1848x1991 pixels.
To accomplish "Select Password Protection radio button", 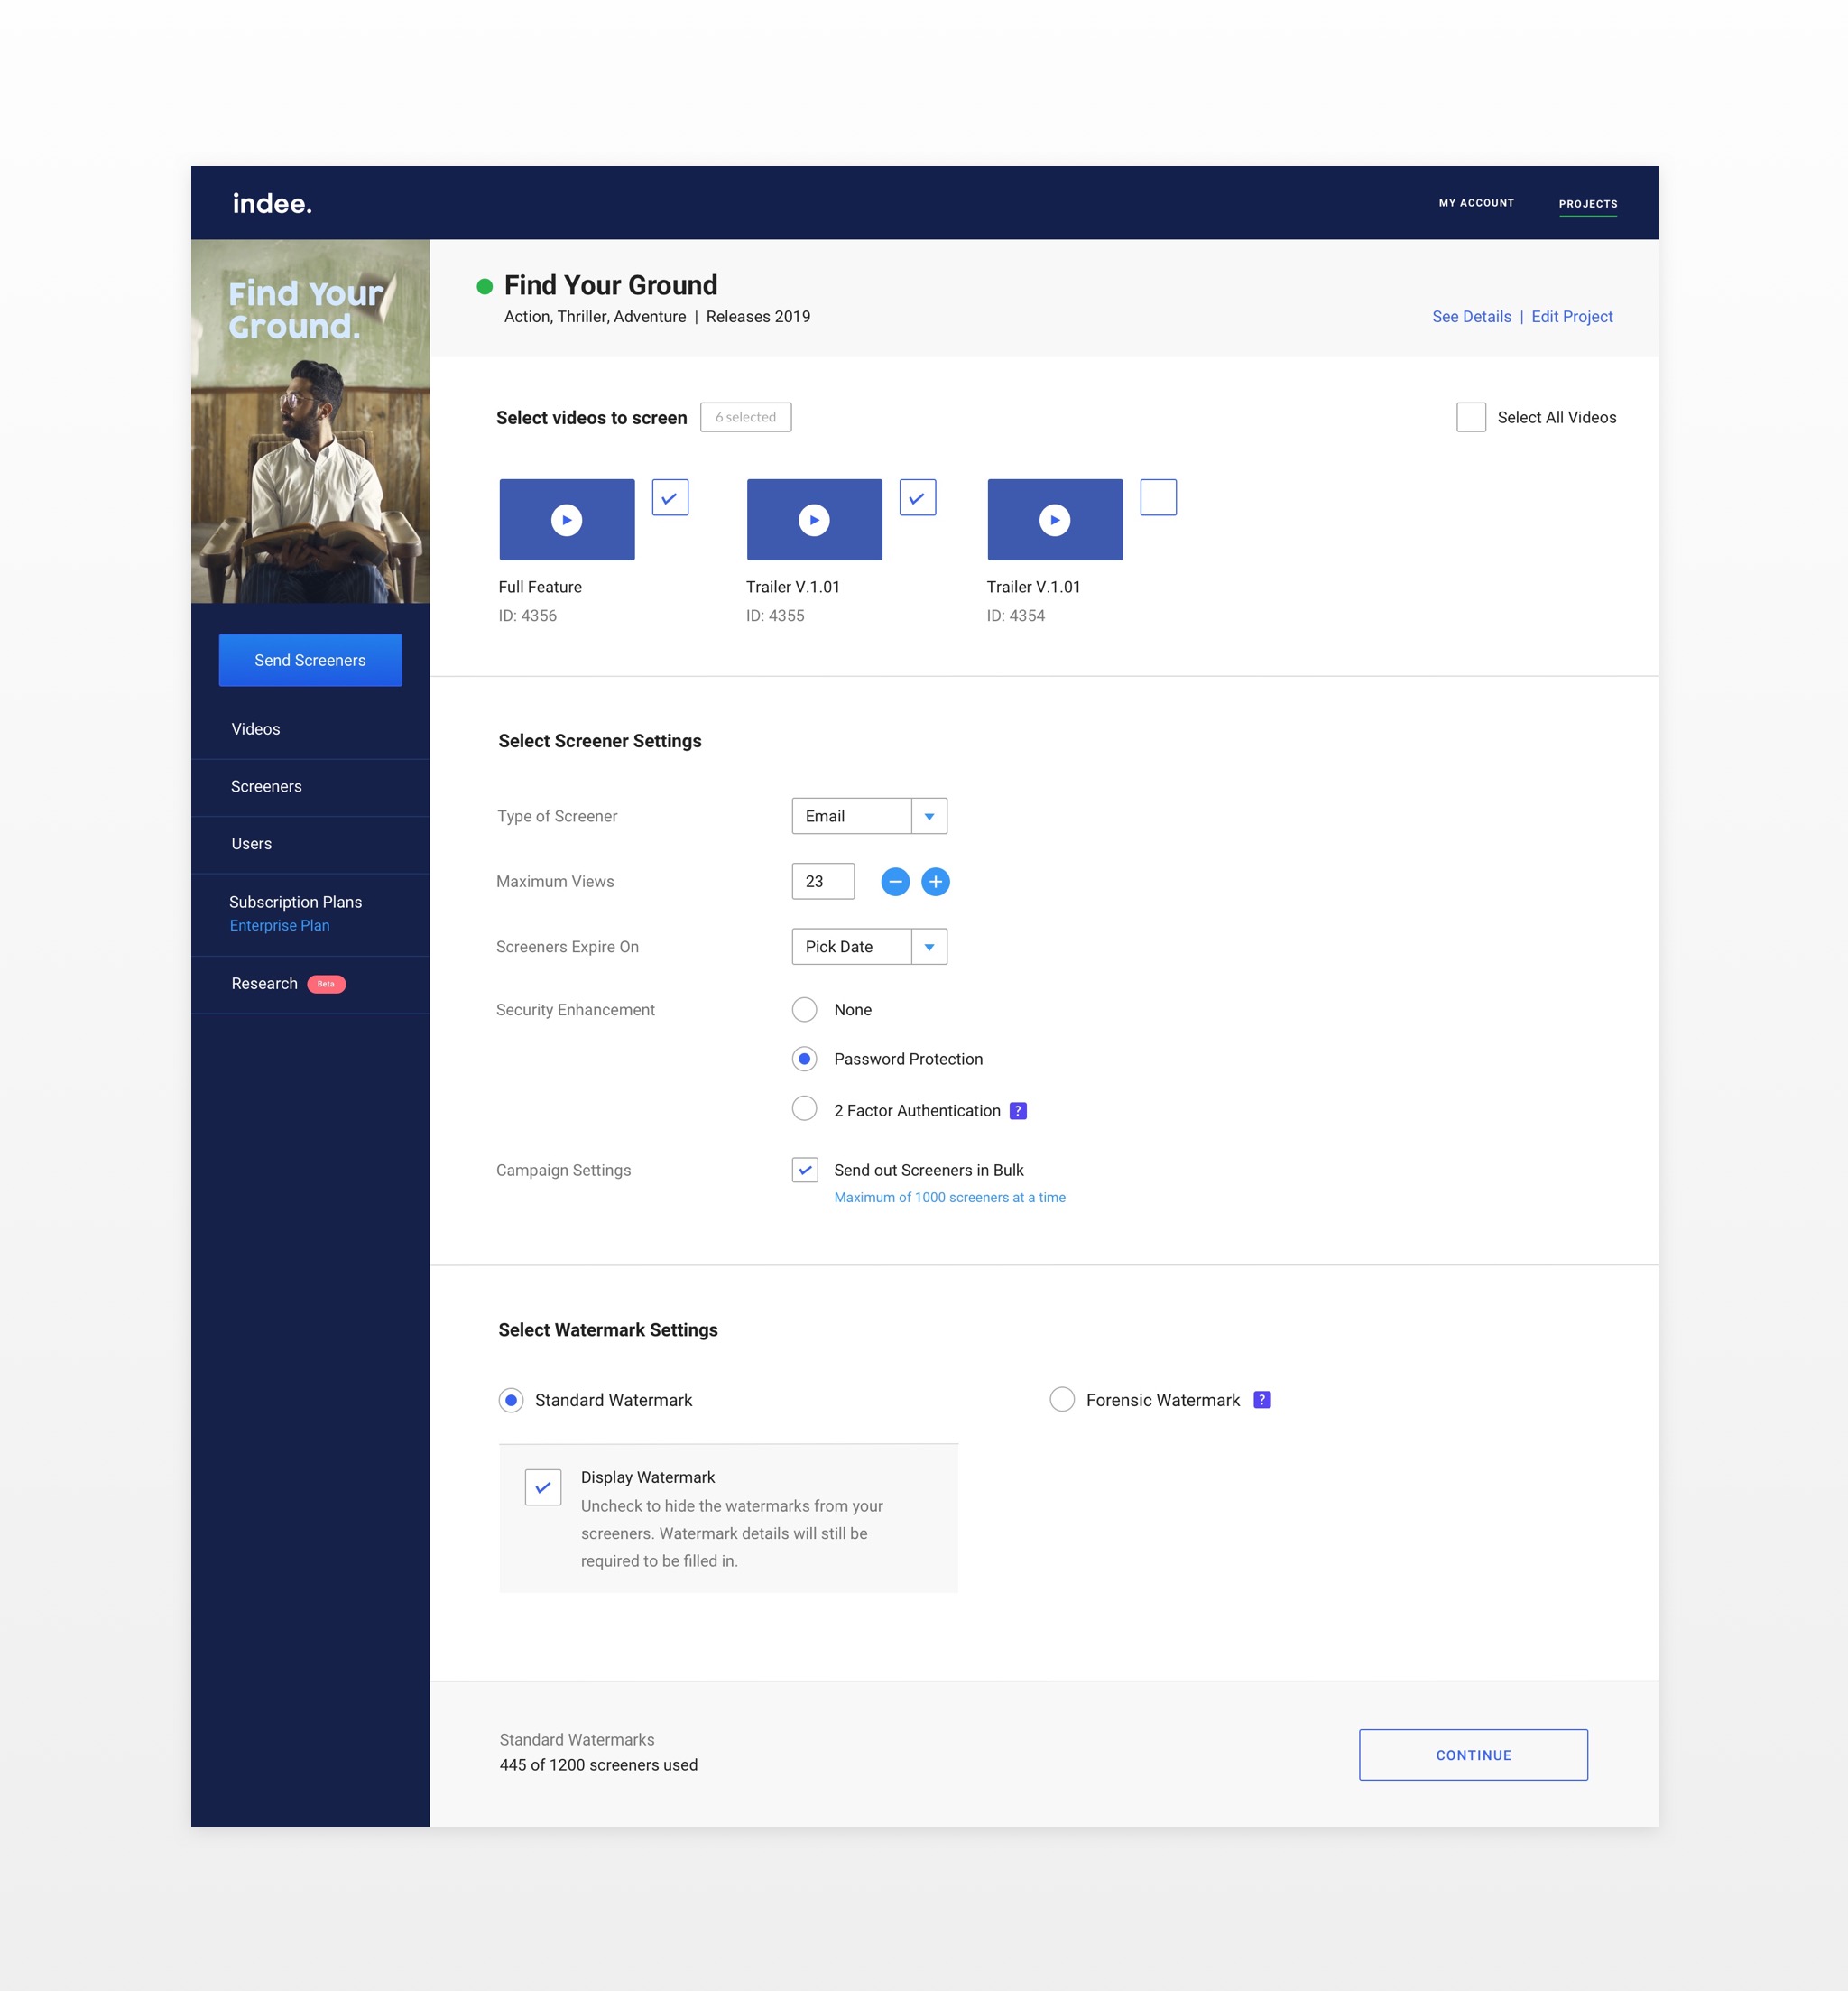I will point(804,1058).
